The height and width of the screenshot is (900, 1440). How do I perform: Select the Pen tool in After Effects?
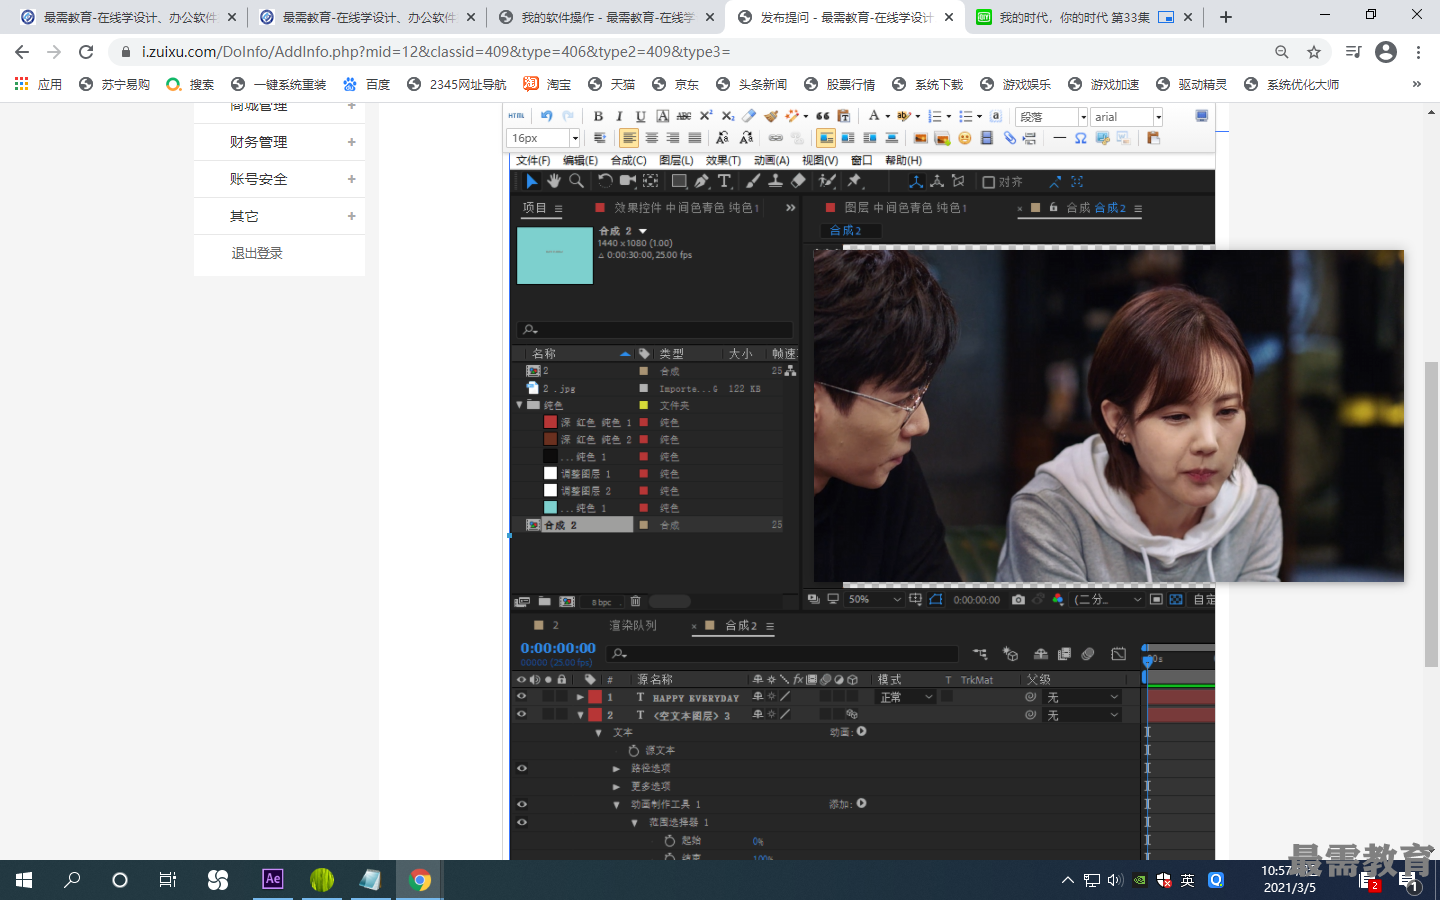click(x=701, y=181)
